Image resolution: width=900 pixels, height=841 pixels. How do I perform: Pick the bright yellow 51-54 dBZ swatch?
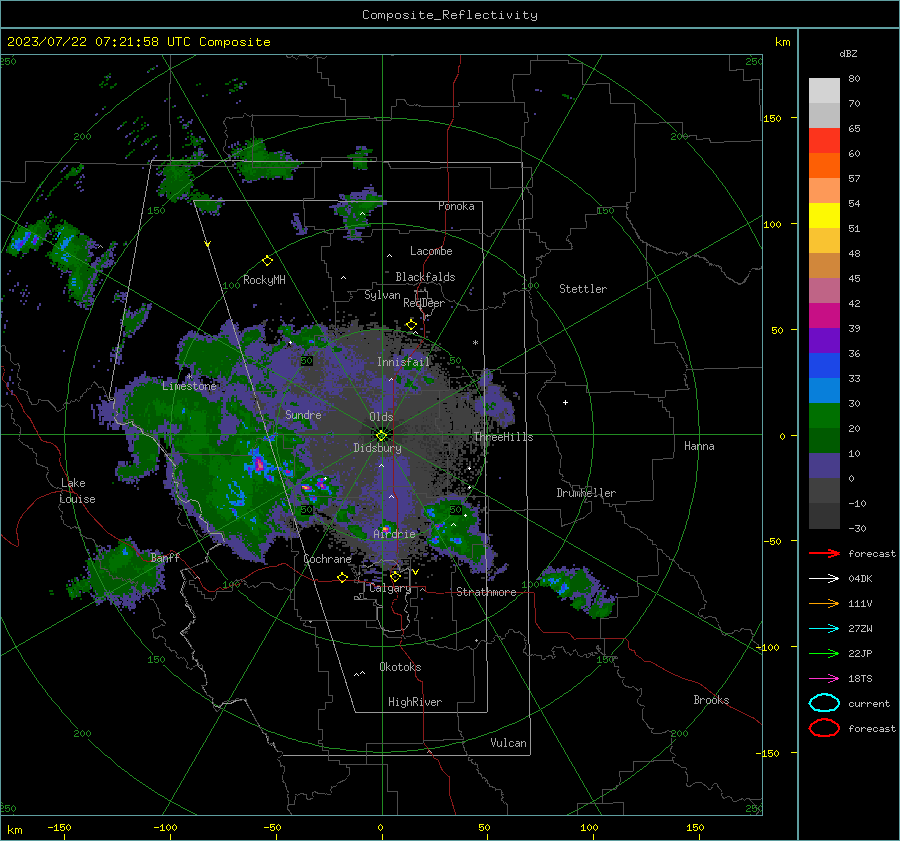[824, 215]
